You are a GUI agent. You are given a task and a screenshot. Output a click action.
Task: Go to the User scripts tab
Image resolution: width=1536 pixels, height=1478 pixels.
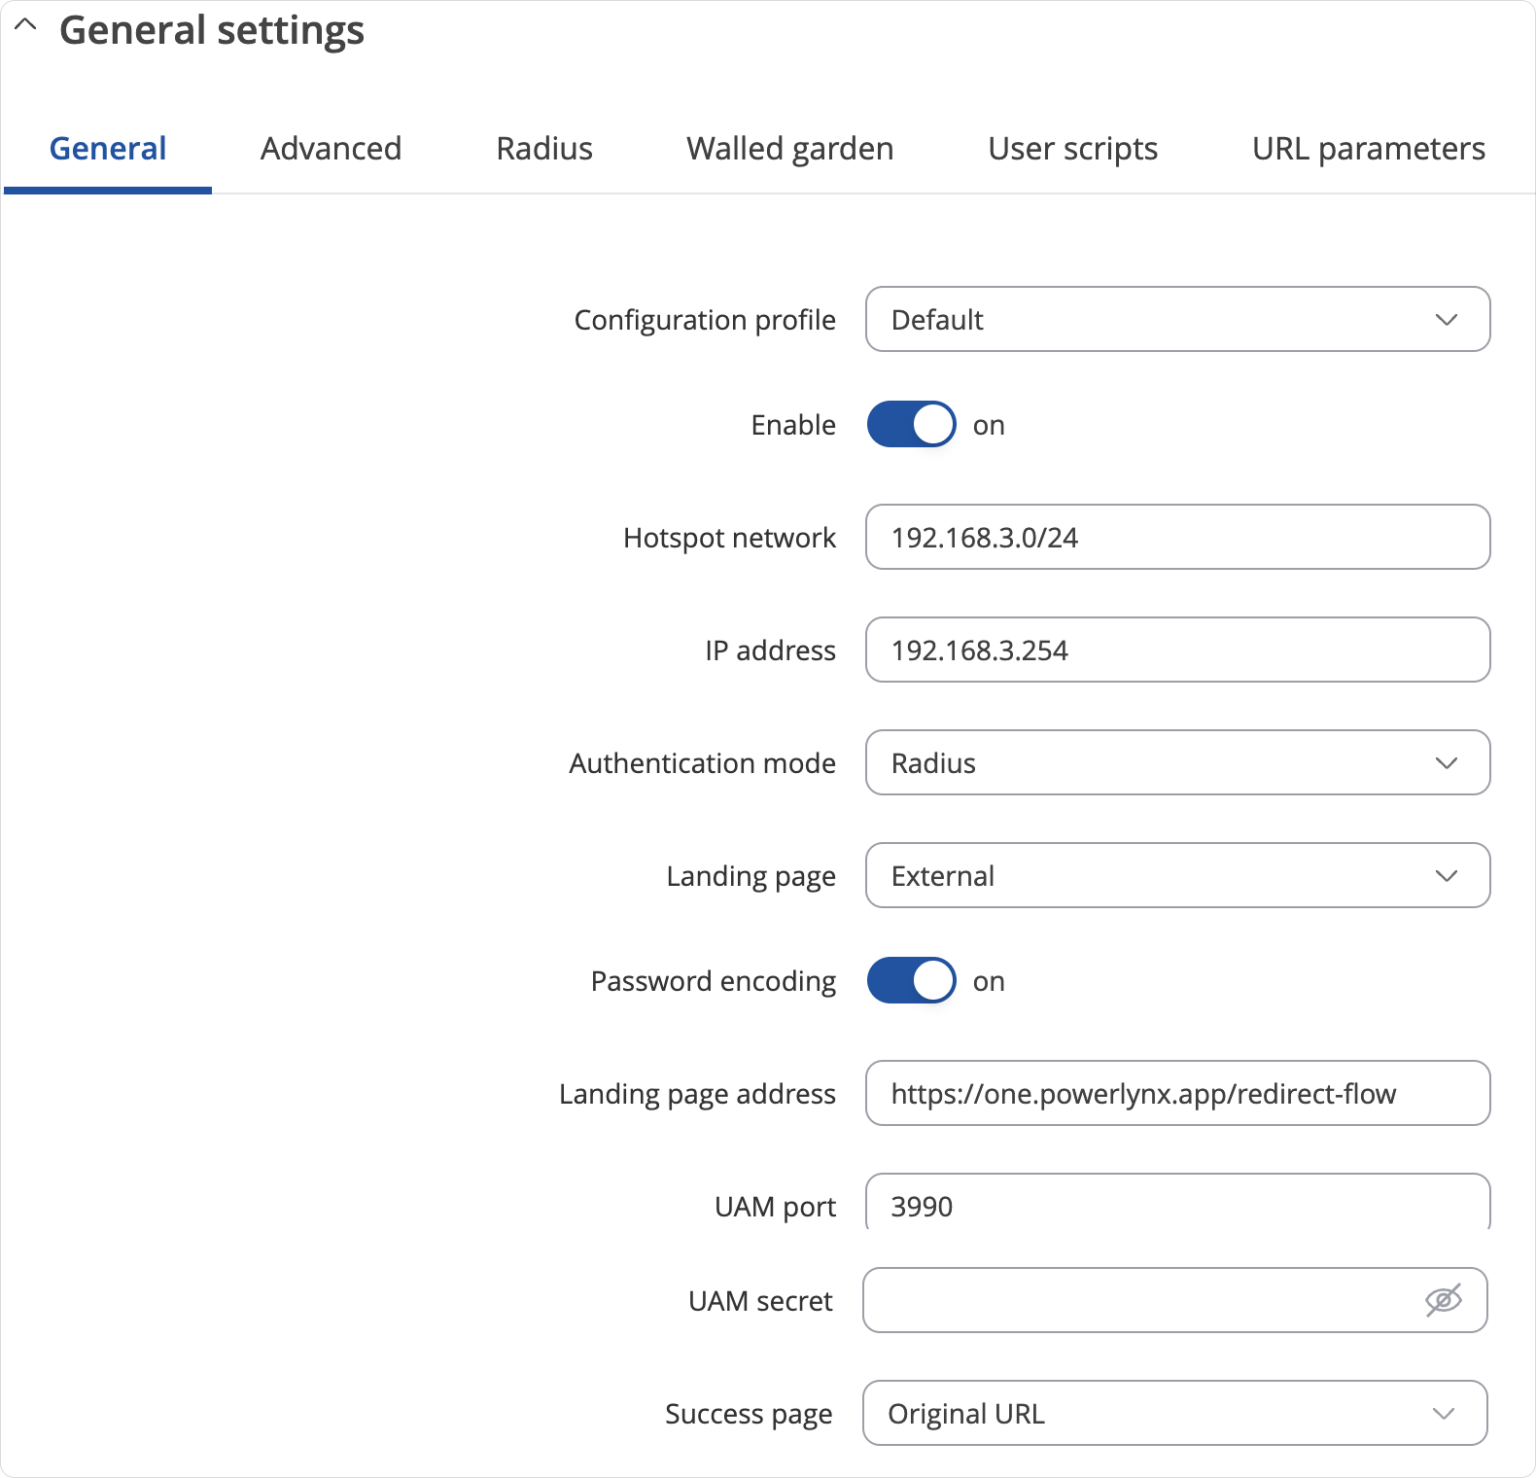click(1072, 149)
